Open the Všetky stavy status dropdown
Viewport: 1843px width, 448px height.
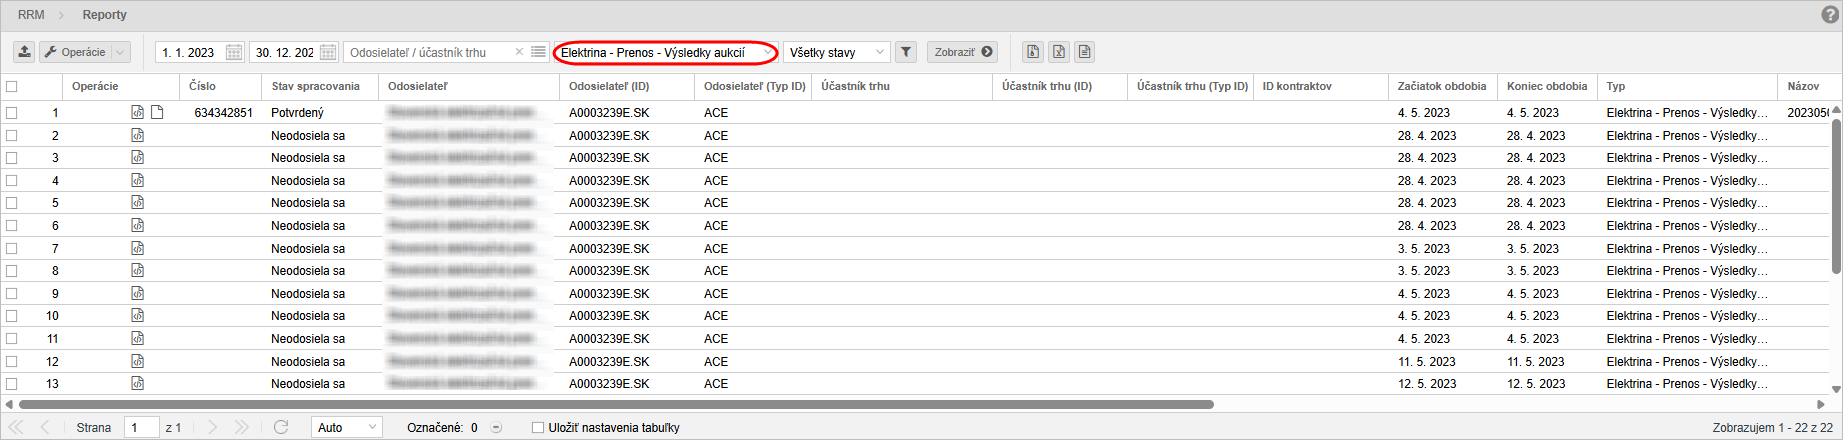coord(878,52)
